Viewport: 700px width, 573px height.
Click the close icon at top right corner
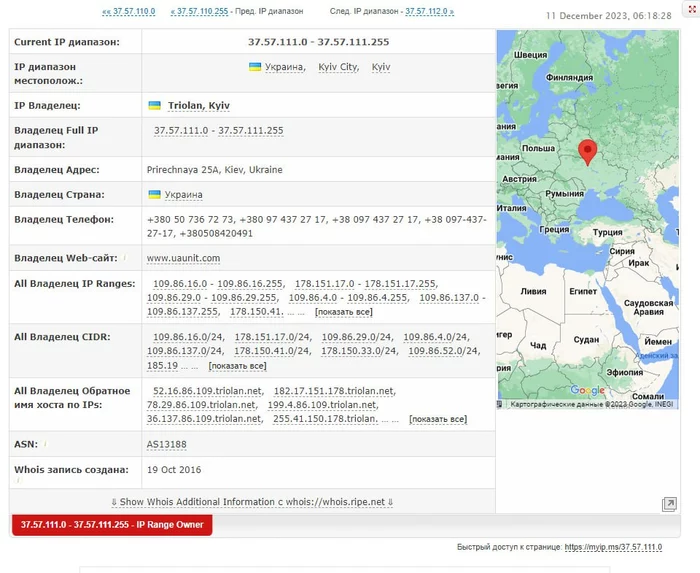[x=692, y=9]
